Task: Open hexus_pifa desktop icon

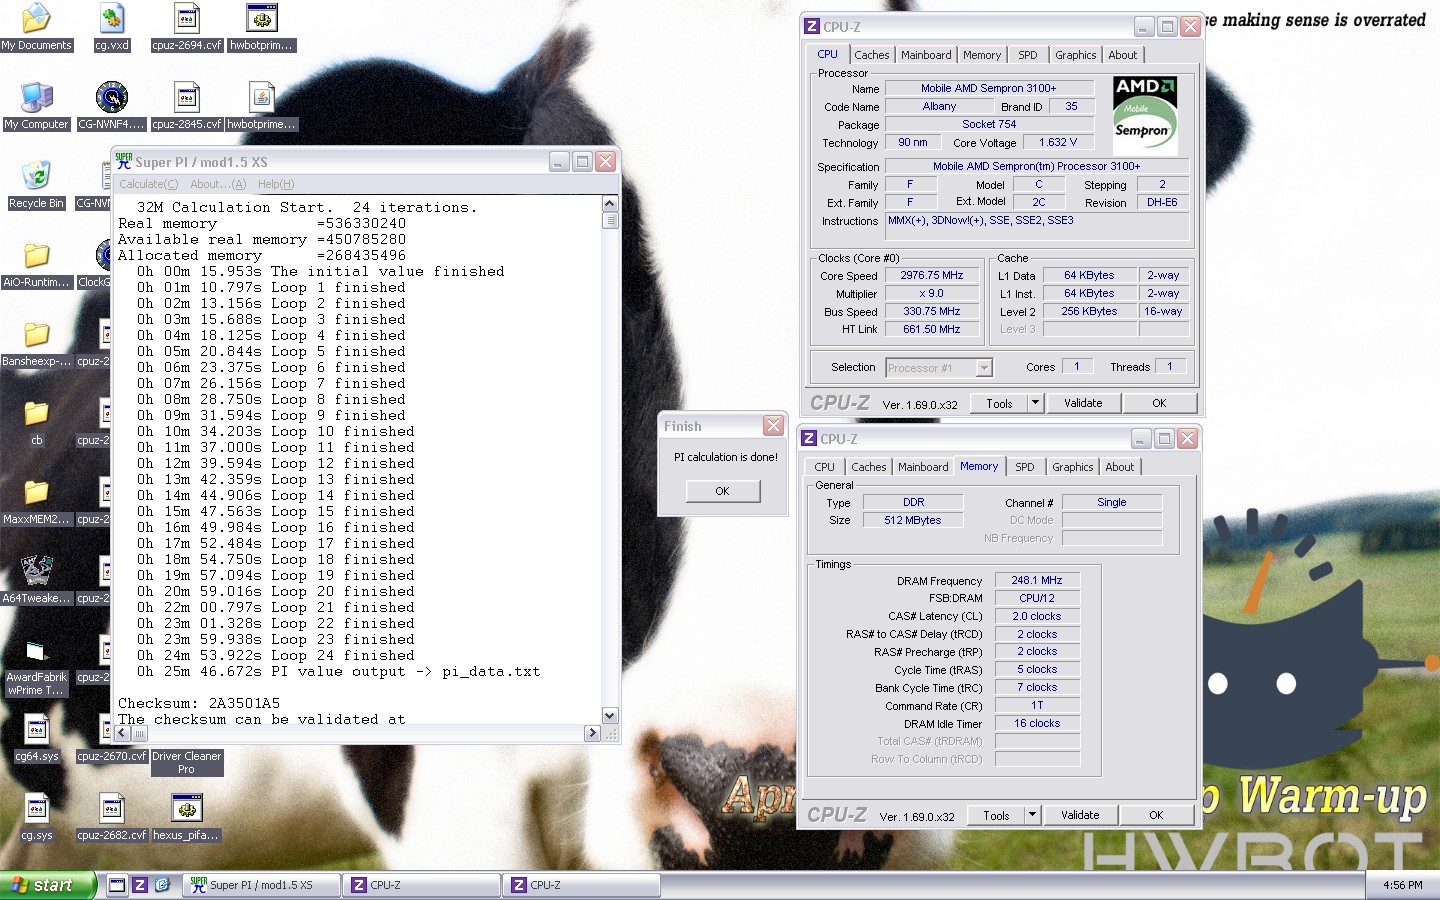Action: click(x=187, y=817)
